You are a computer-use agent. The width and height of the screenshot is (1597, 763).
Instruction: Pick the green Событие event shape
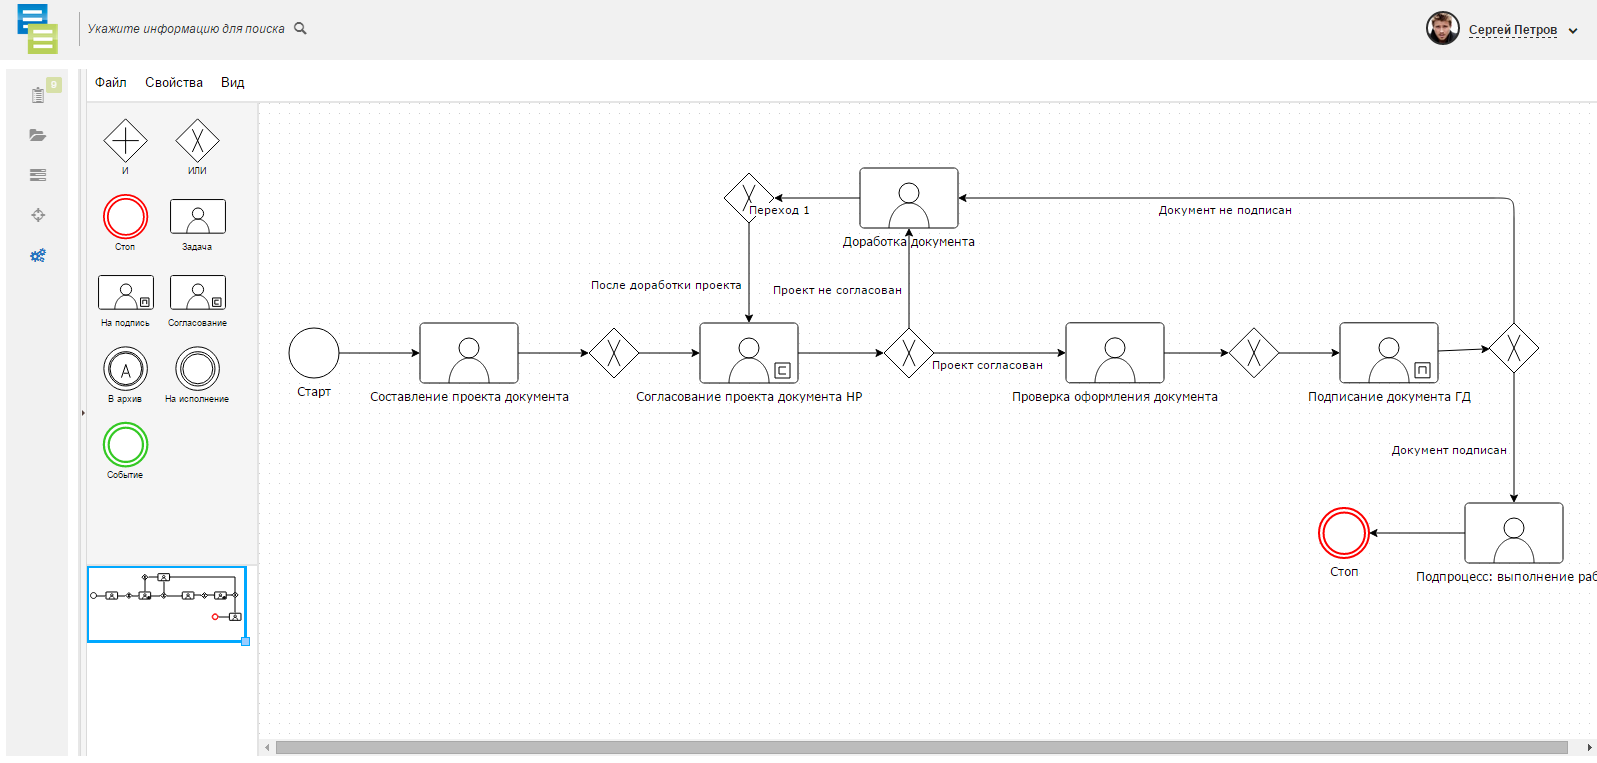pyautogui.click(x=125, y=445)
